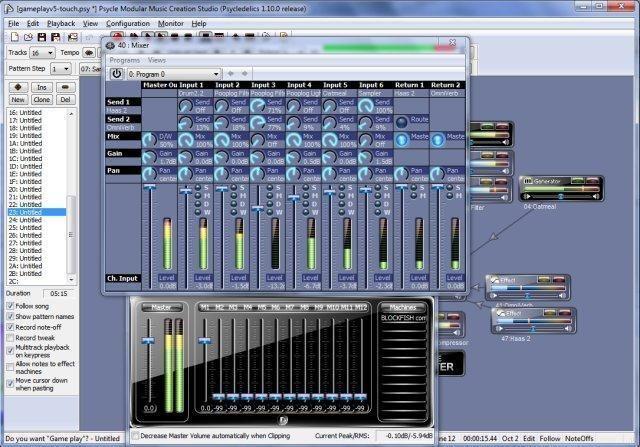Click the speaker icon on 04:Oatmeal generator
640x447 pixels.
(596, 197)
